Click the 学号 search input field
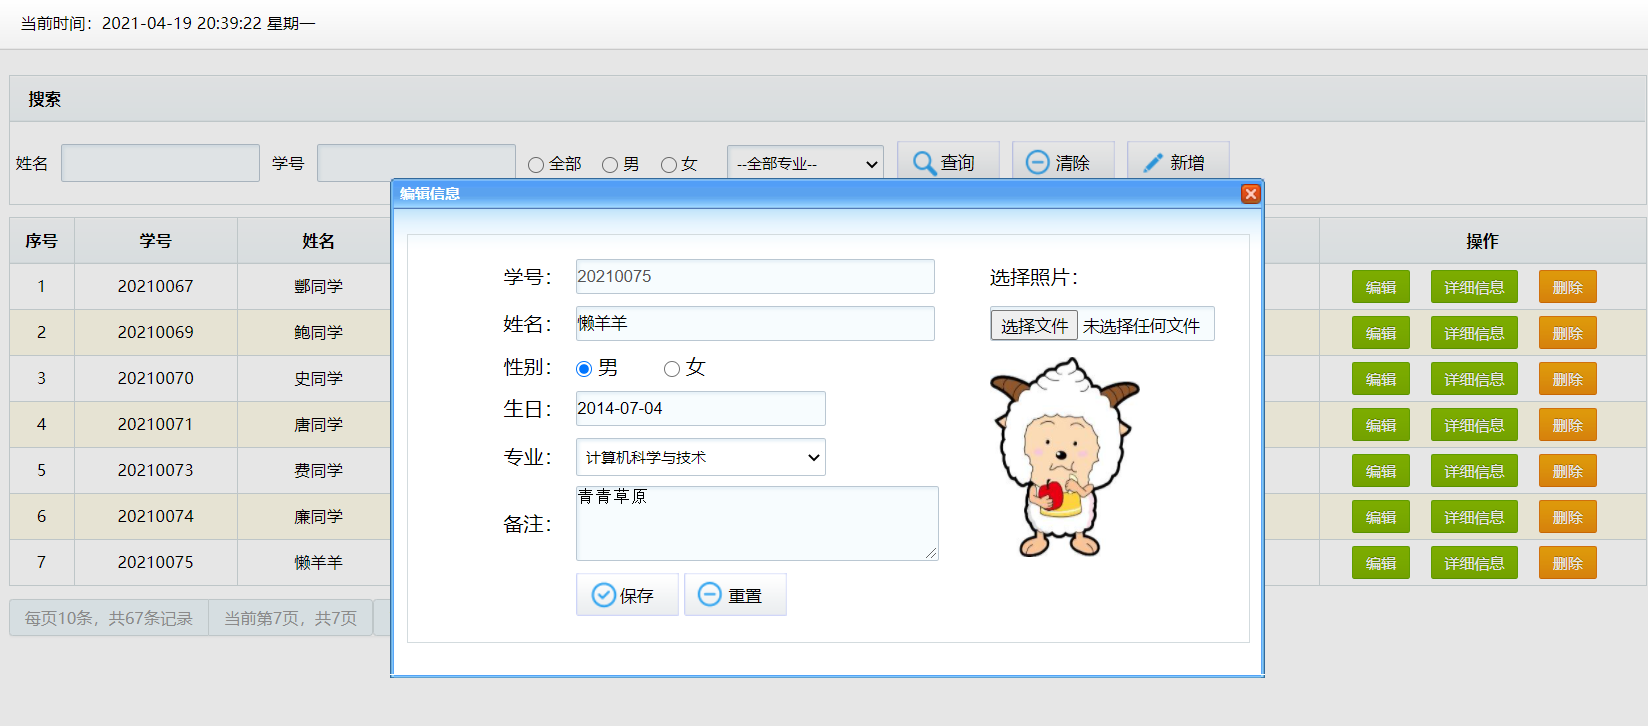 (x=416, y=163)
